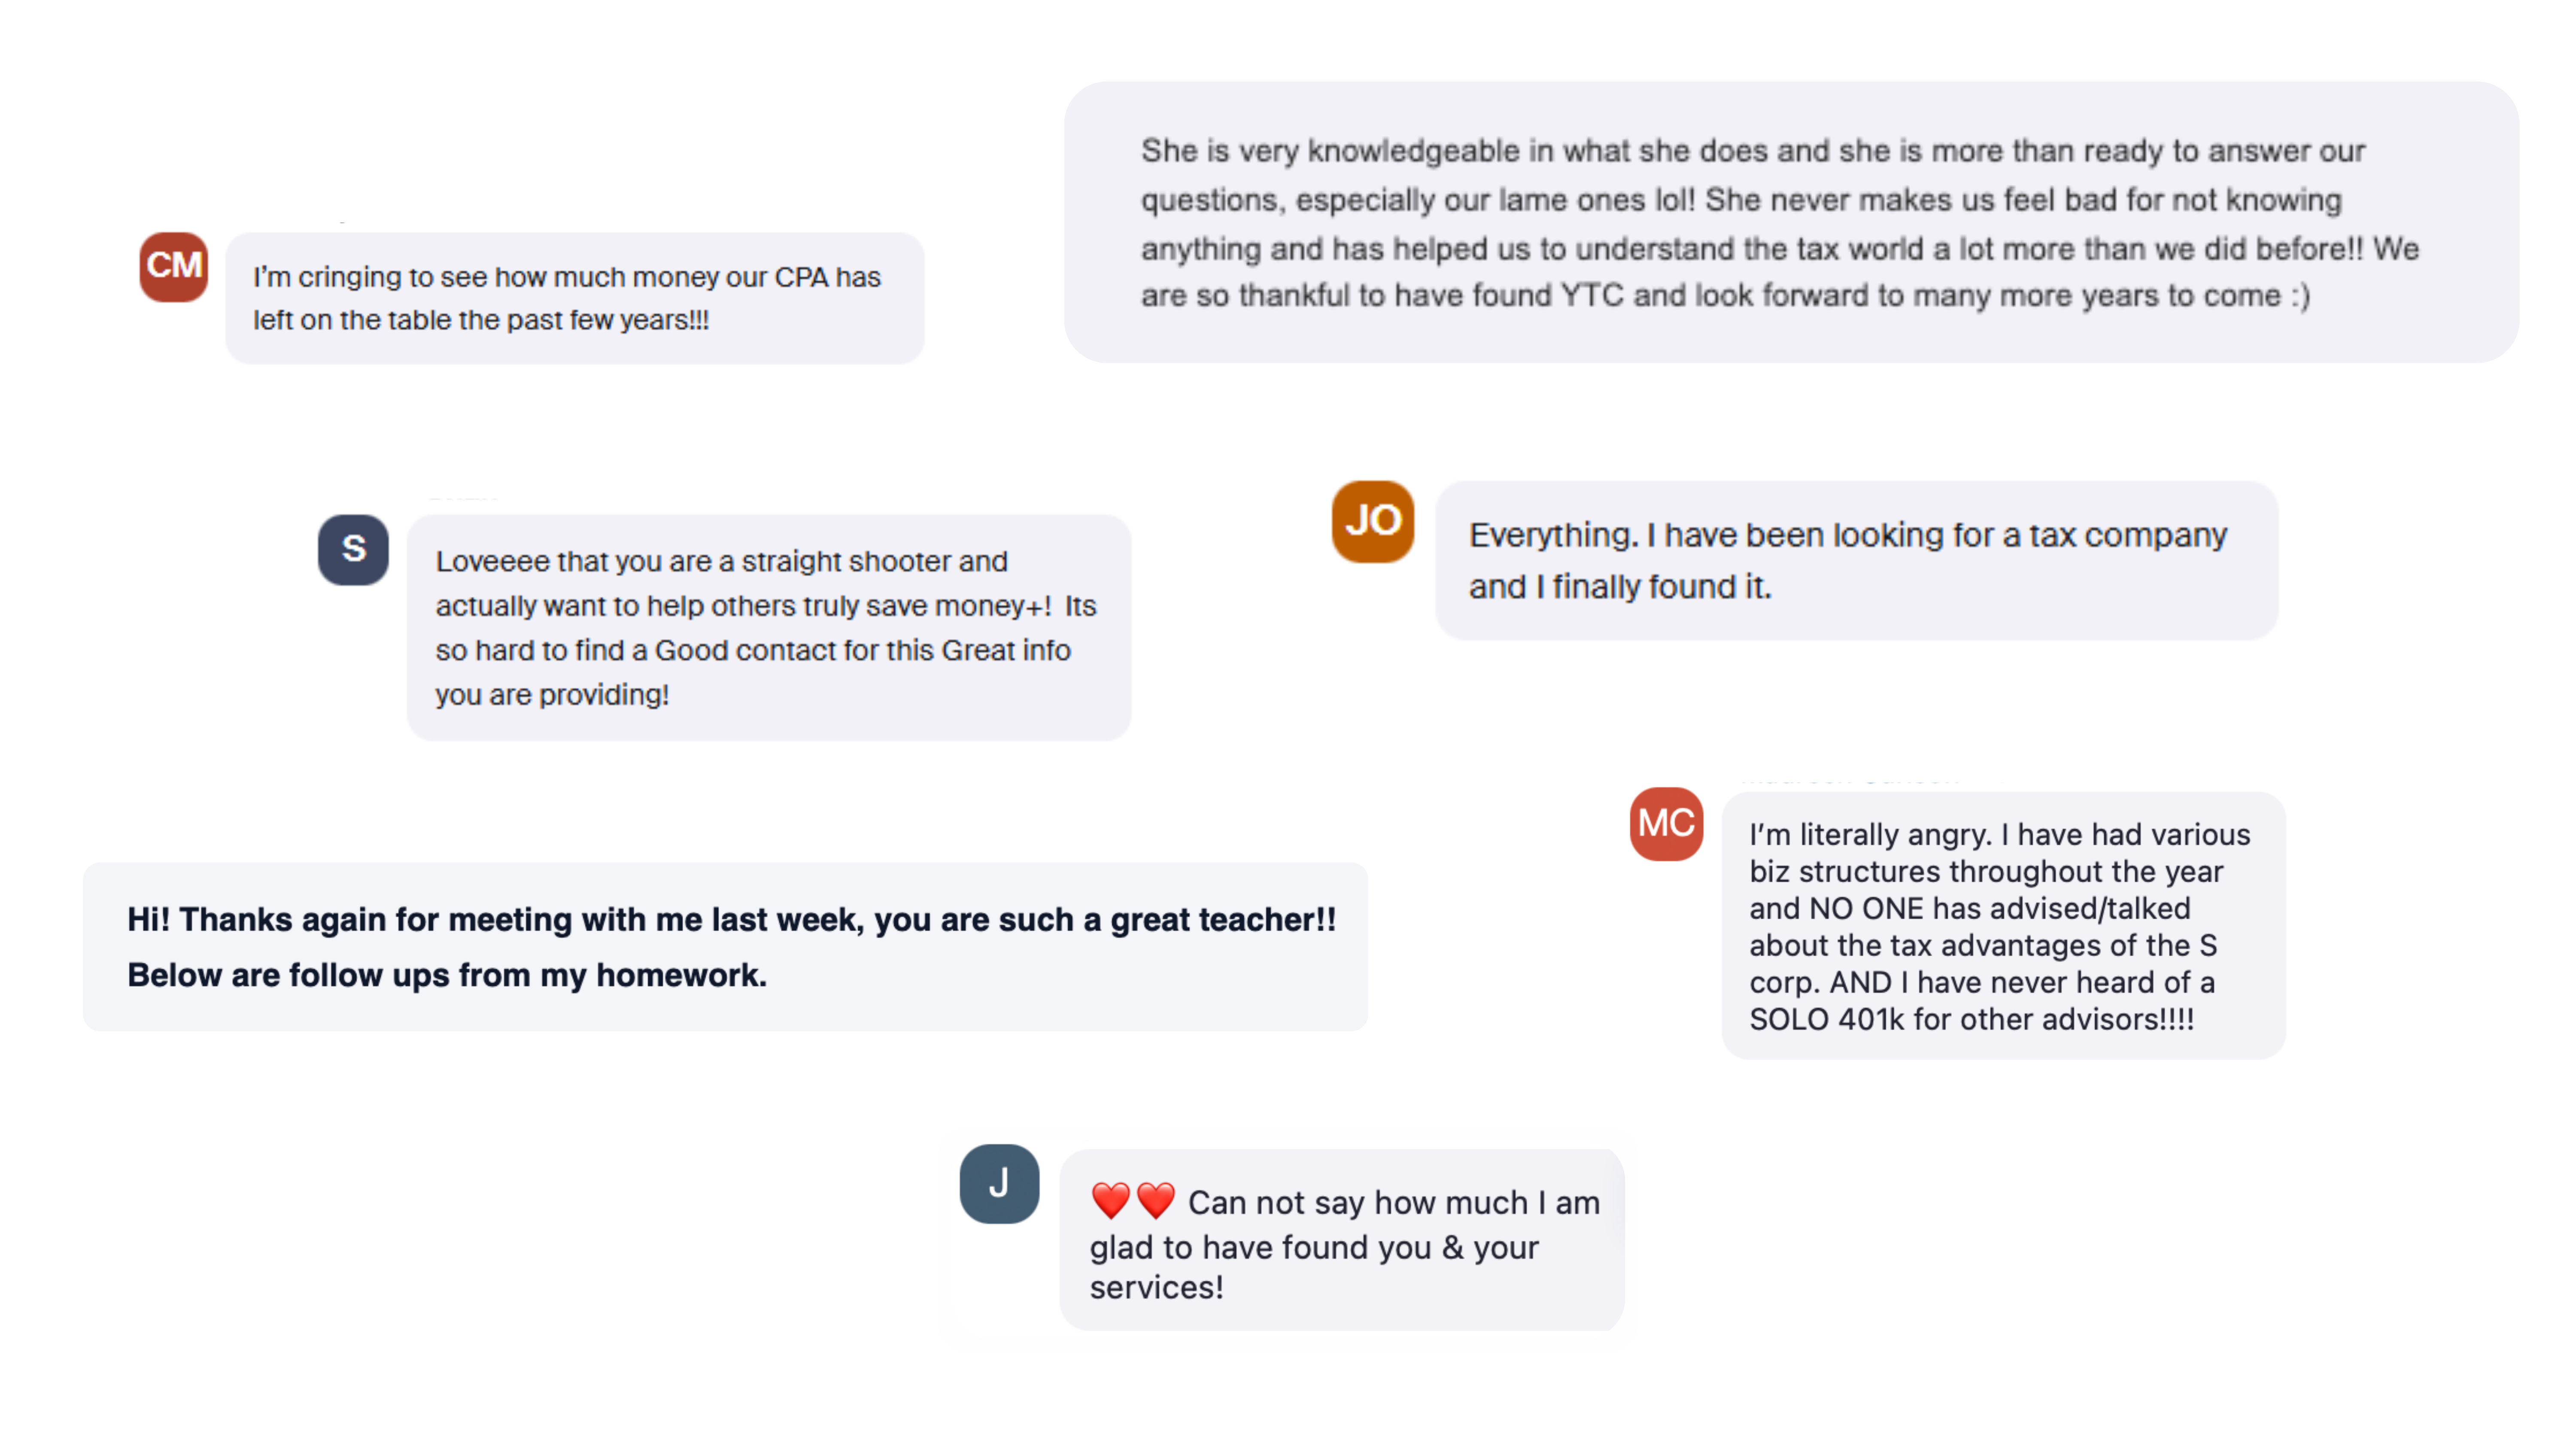Click the red CM avatar icon
This screenshot has height=1449, width=2576.
173,267
